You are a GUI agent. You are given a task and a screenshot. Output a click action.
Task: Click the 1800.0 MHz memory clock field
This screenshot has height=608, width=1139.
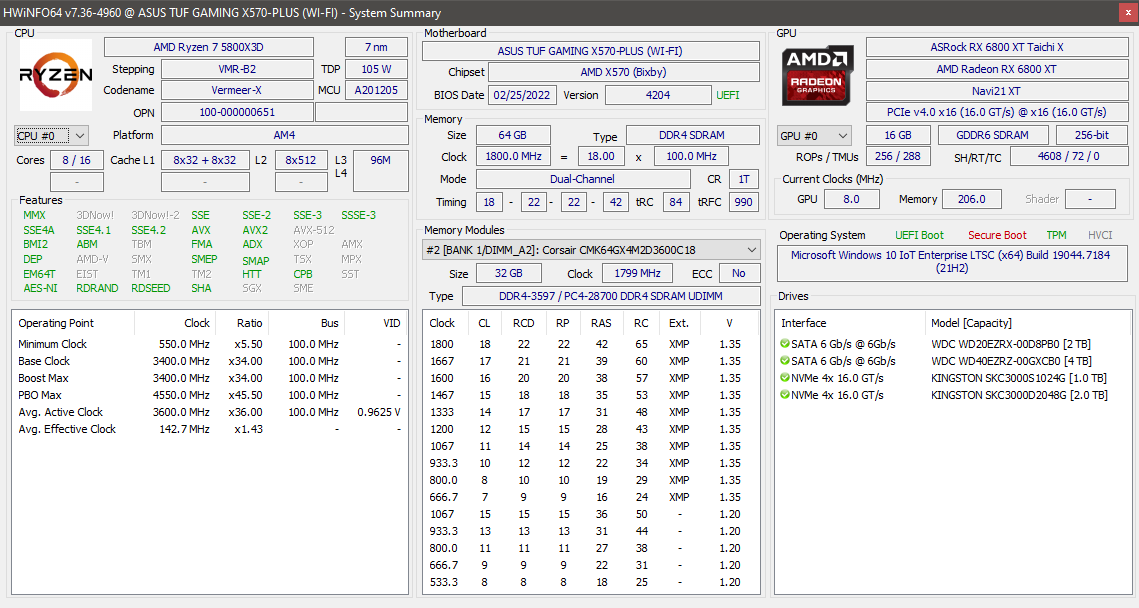pyautogui.click(x=513, y=156)
